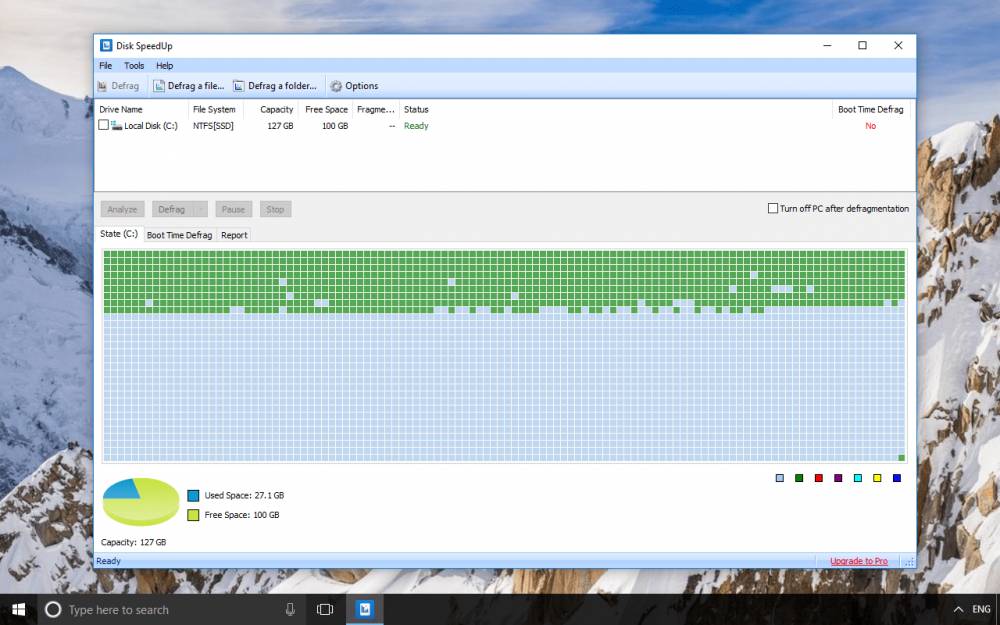
Task: Click the Stop button
Action: pyautogui.click(x=275, y=209)
